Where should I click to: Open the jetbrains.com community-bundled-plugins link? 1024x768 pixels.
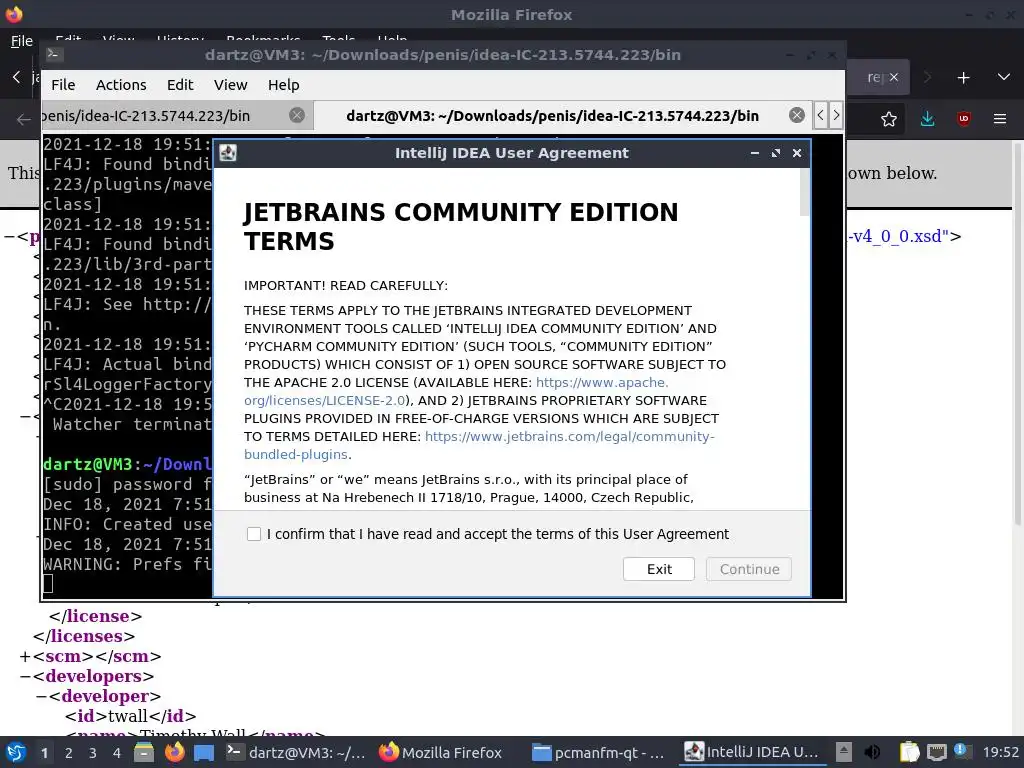(479, 445)
